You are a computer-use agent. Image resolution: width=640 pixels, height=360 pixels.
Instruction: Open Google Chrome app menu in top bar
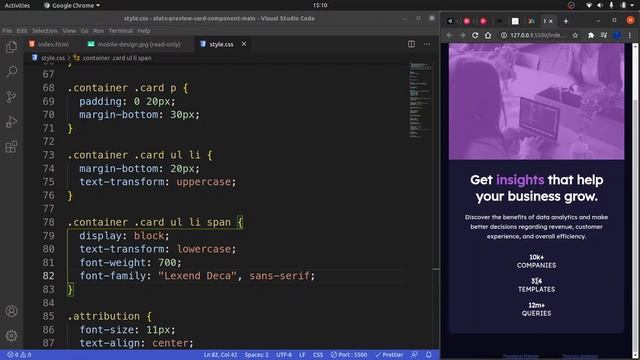click(71, 5)
